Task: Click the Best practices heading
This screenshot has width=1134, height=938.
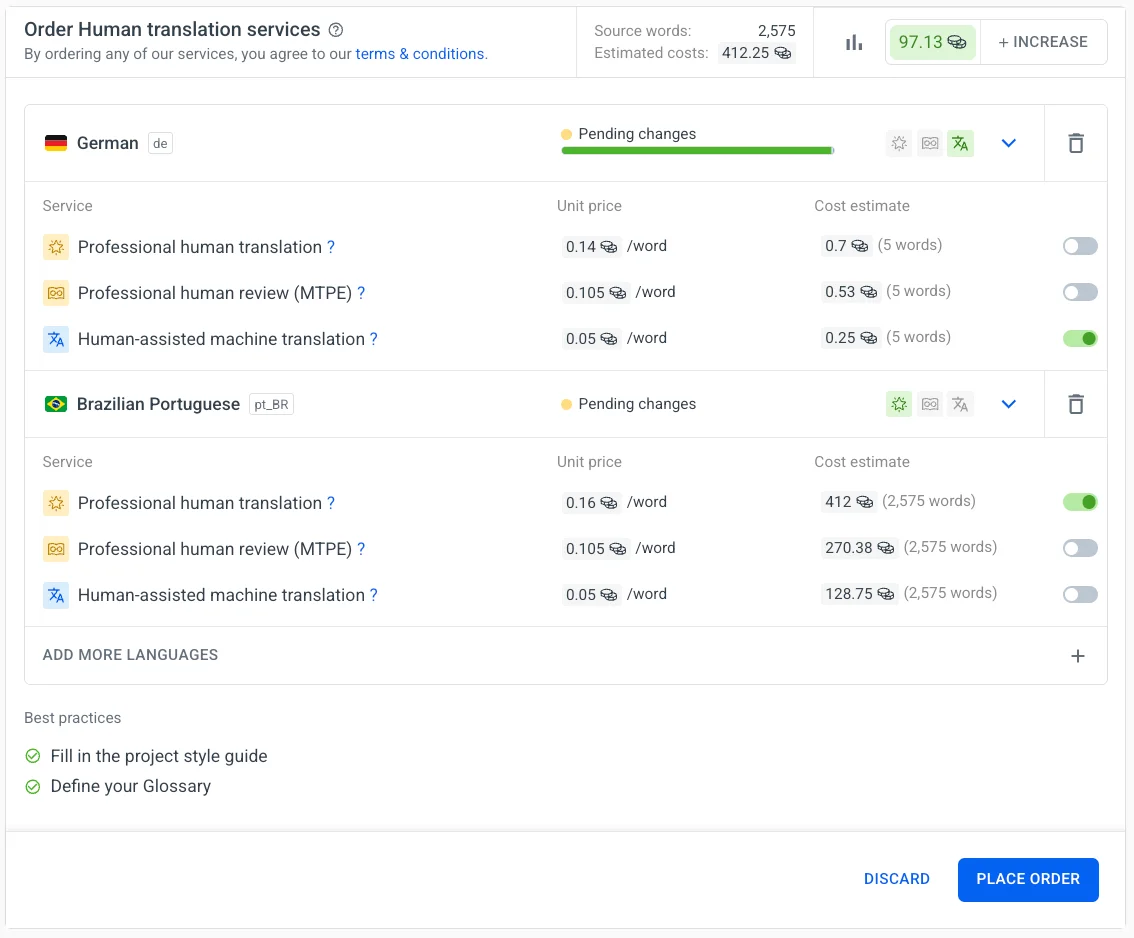Action: coord(72,718)
